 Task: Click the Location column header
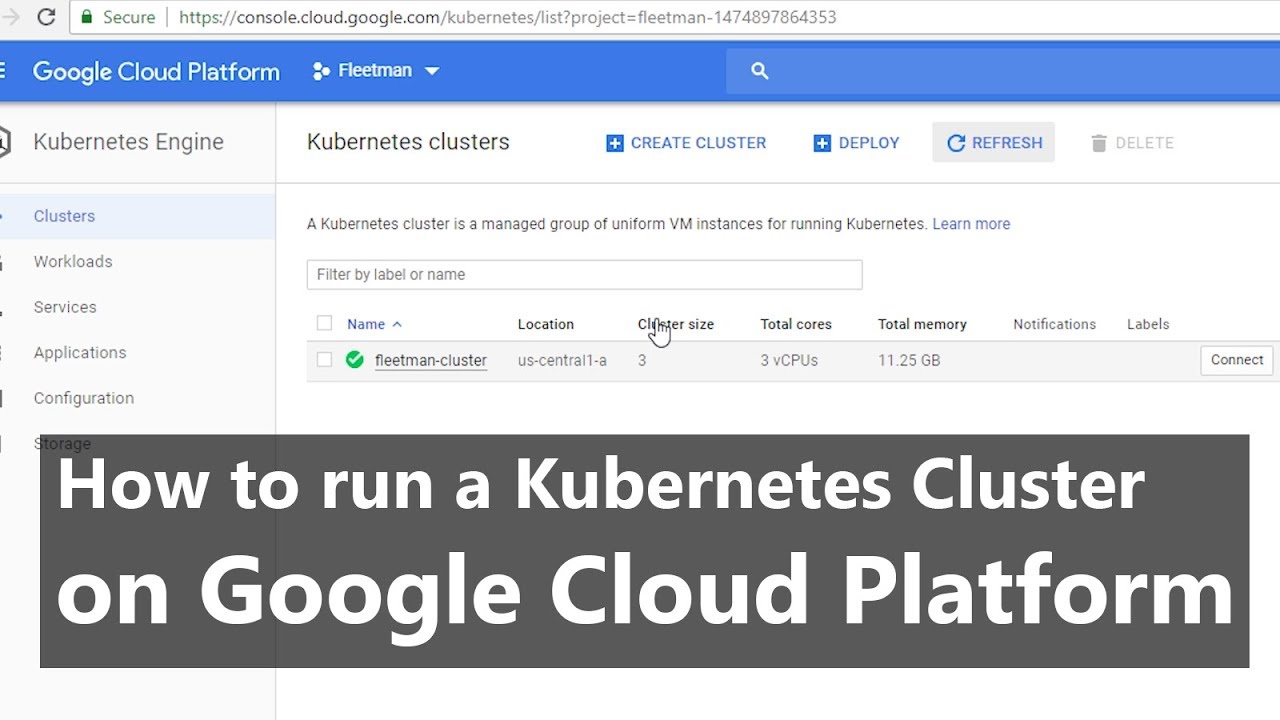(546, 324)
